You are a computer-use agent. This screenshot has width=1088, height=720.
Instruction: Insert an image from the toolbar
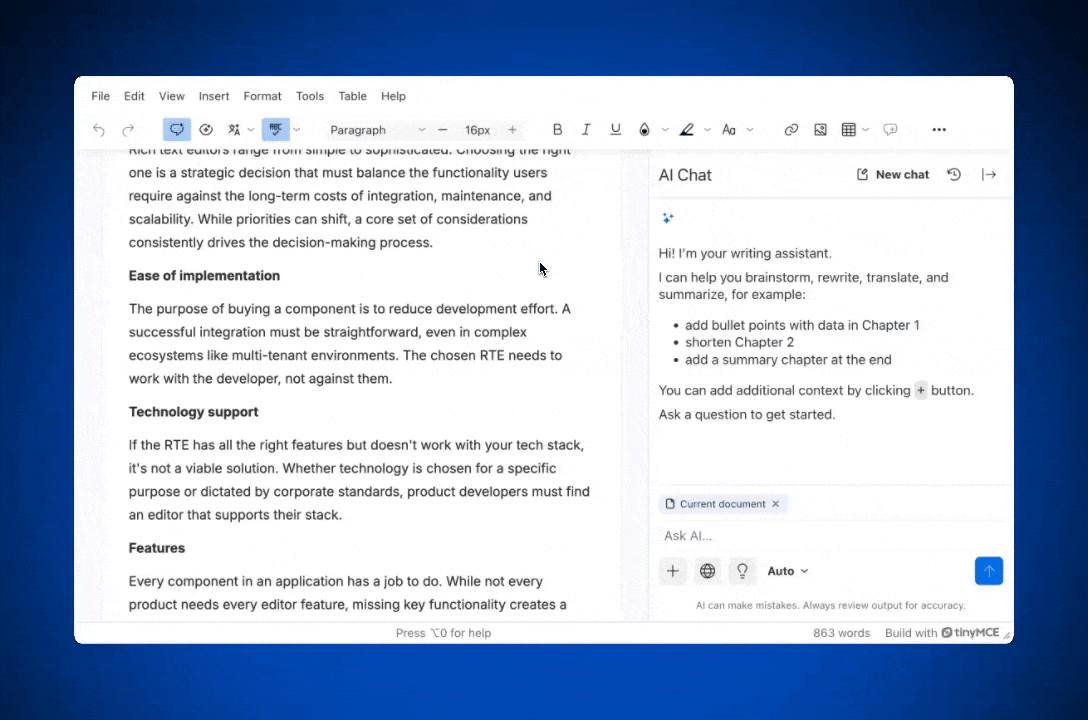pyautogui.click(x=820, y=130)
